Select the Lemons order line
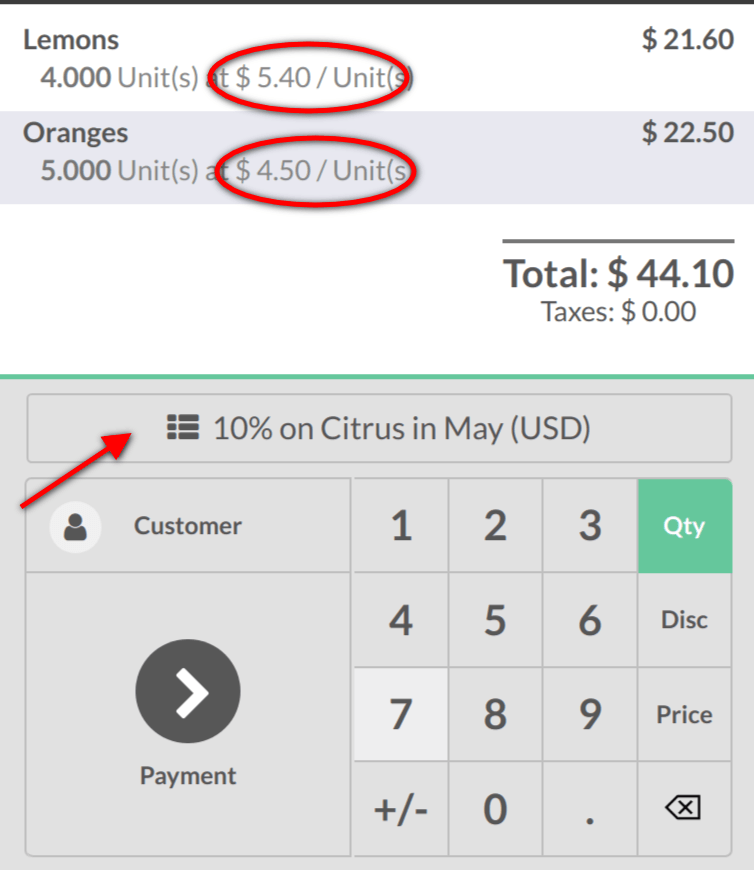This screenshot has height=870, width=754. coord(376,58)
